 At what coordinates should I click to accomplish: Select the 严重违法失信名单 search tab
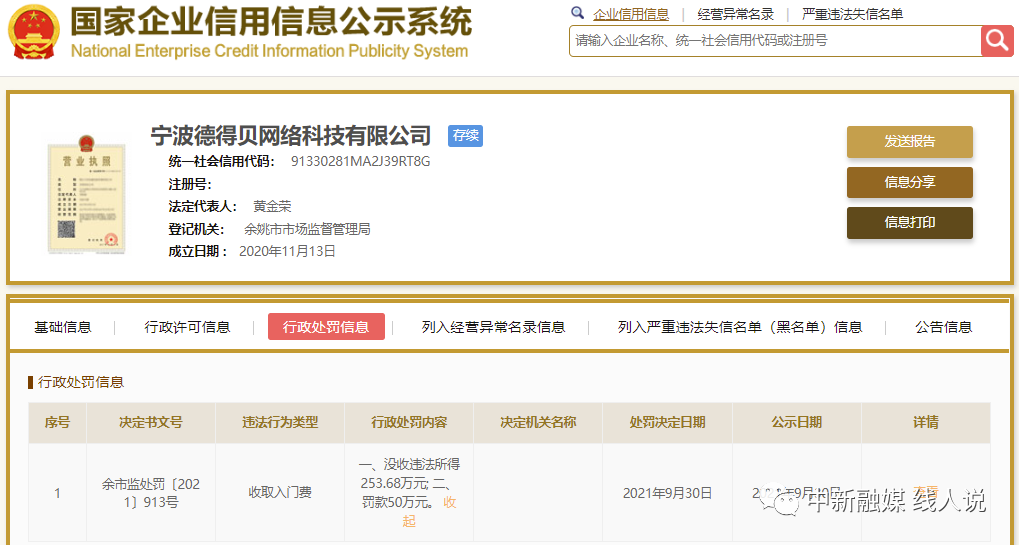click(852, 14)
